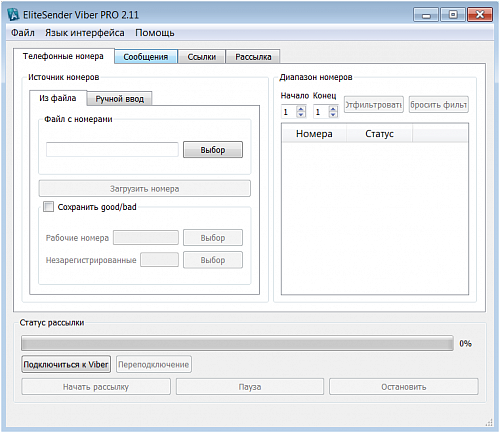Screen dimensions: 500x433
Task: Click Выбор button next to Незарегистрированные
Action: (213, 260)
